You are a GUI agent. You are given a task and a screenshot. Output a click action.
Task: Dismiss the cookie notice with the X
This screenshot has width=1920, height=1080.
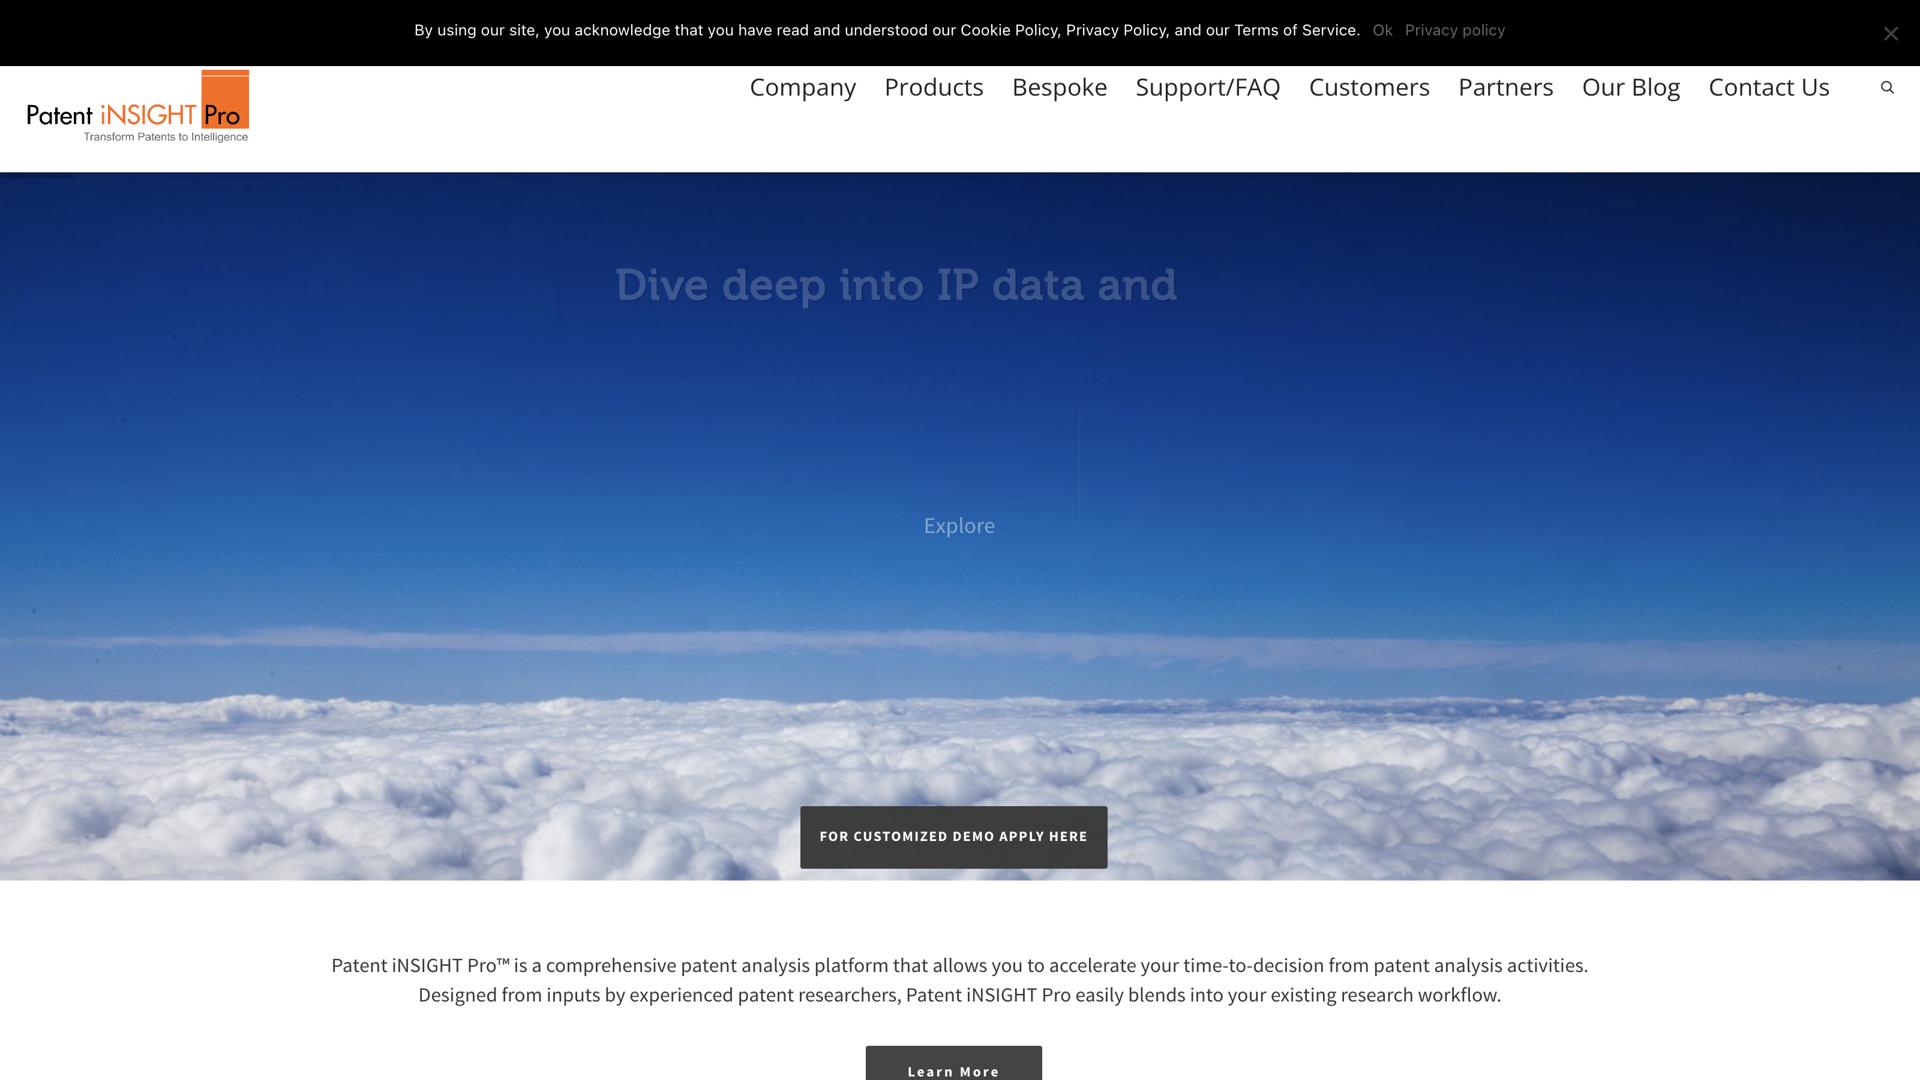[1890, 33]
